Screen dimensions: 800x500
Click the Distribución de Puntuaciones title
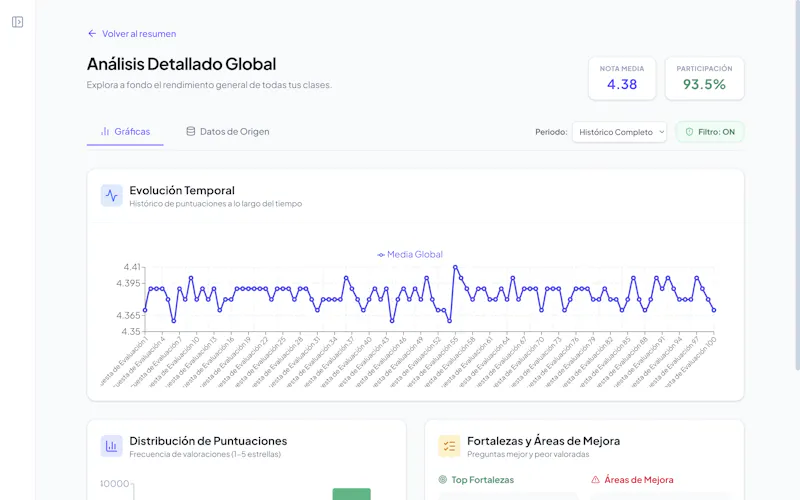tap(208, 441)
